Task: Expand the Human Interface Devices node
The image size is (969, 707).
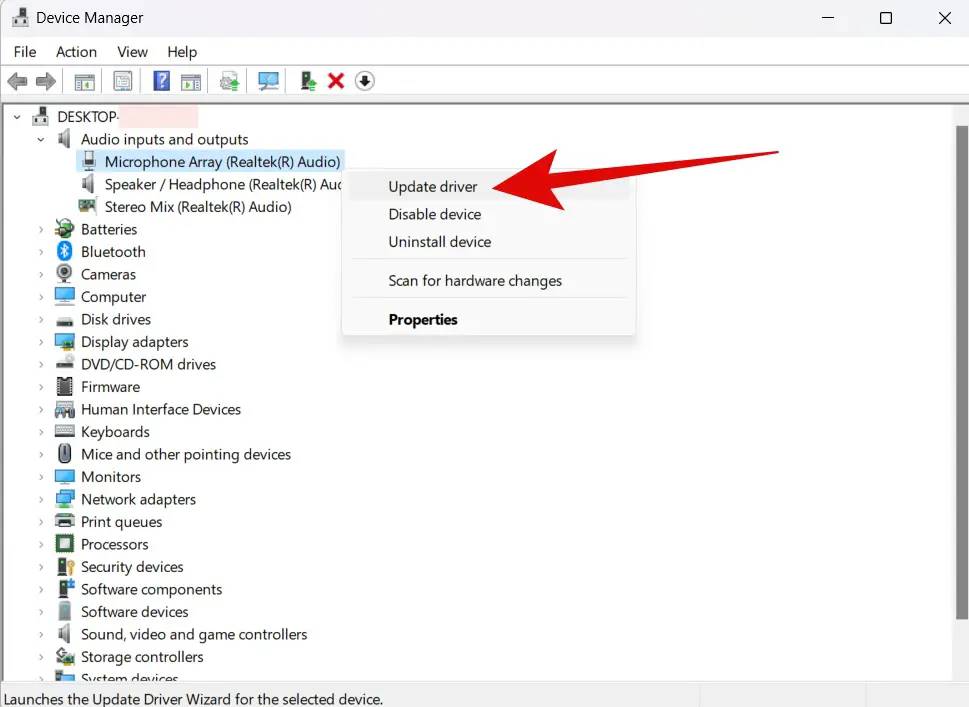Action: pos(41,409)
